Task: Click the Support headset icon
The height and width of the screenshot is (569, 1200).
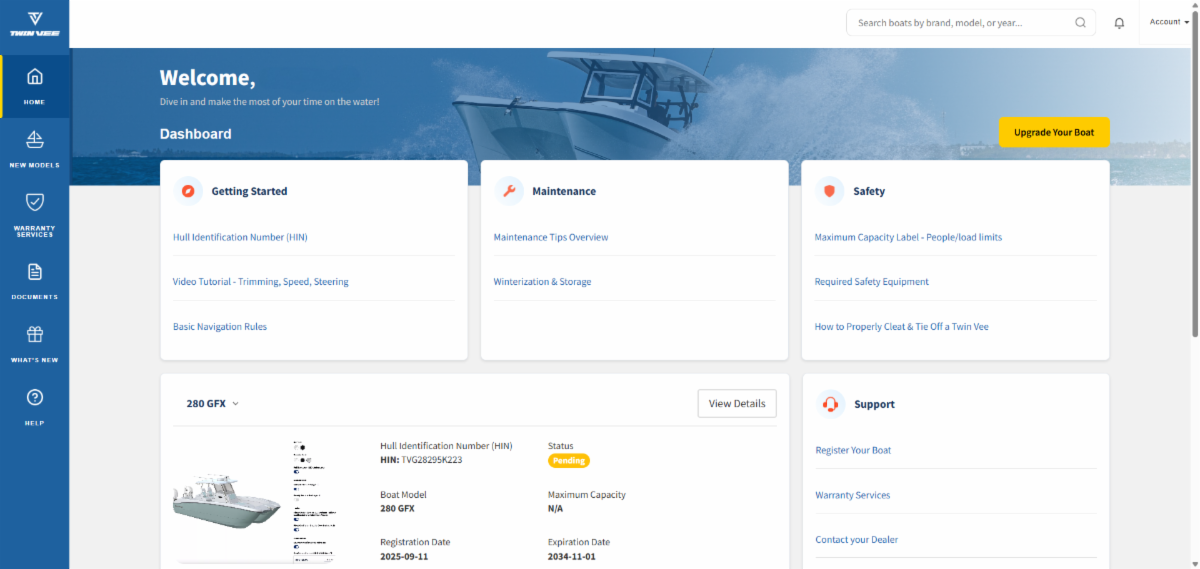Action: pos(830,404)
